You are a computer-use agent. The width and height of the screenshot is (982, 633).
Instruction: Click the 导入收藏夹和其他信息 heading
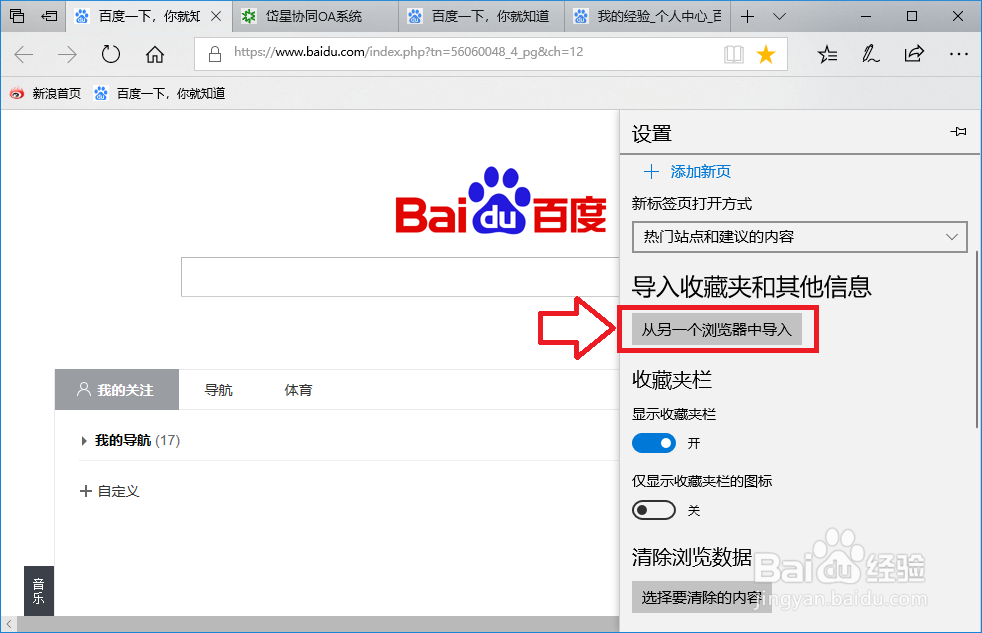pos(752,287)
